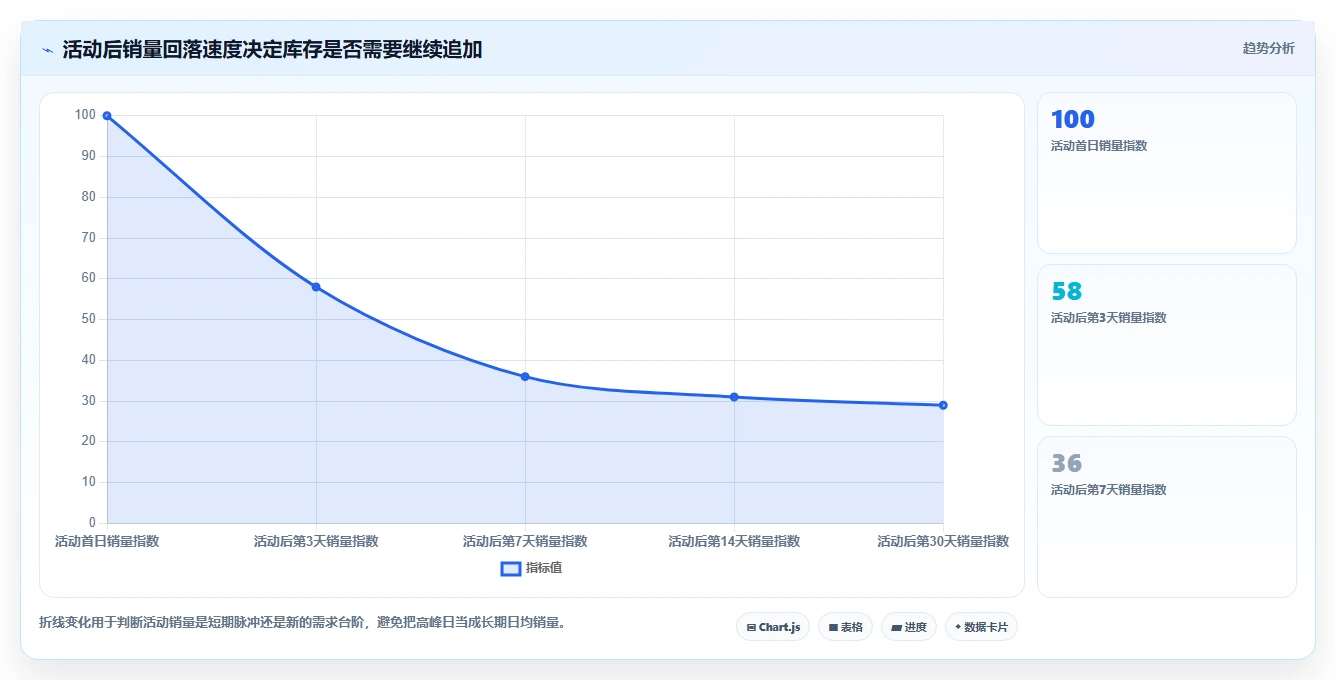Click the x-axis label 活动后第3天销量指数
The image size is (1336, 680).
coord(316,541)
